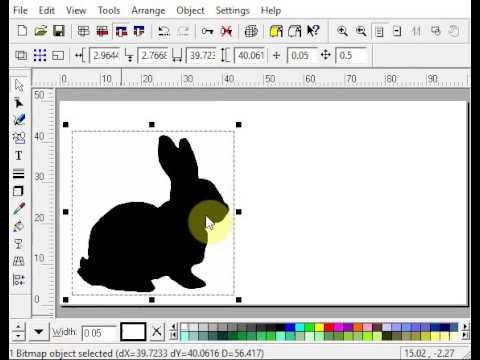The height and width of the screenshot is (360, 480).
Task: Click the Zoom in magnifier icon
Action: click(342, 31)
